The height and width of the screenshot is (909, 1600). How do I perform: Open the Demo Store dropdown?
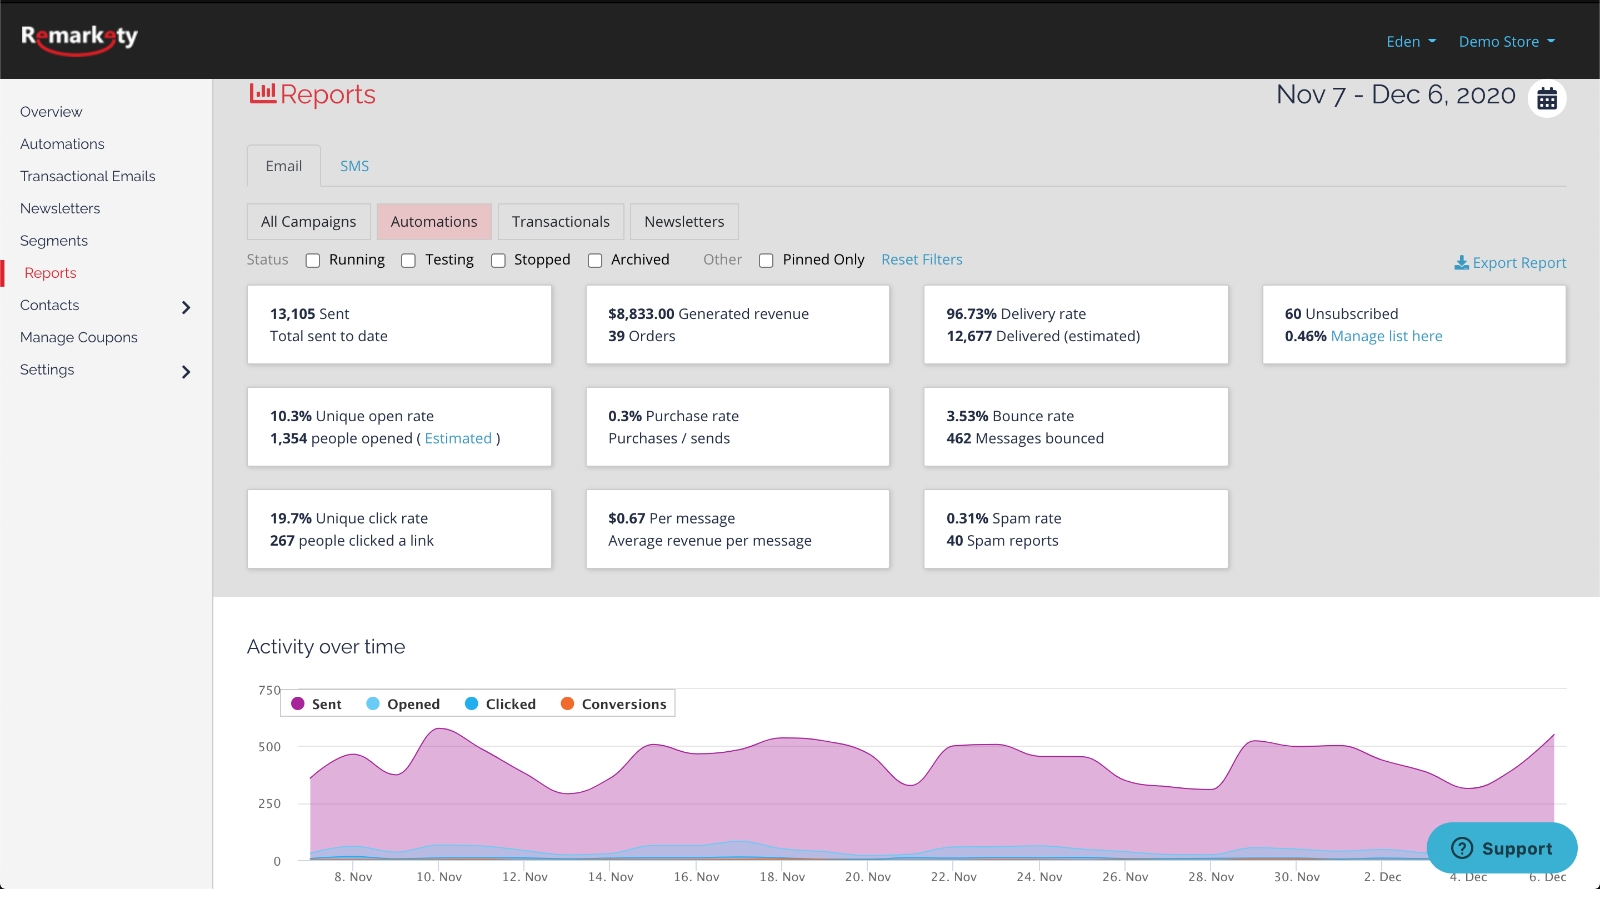pyautogui.click(x=1507, y=41)
